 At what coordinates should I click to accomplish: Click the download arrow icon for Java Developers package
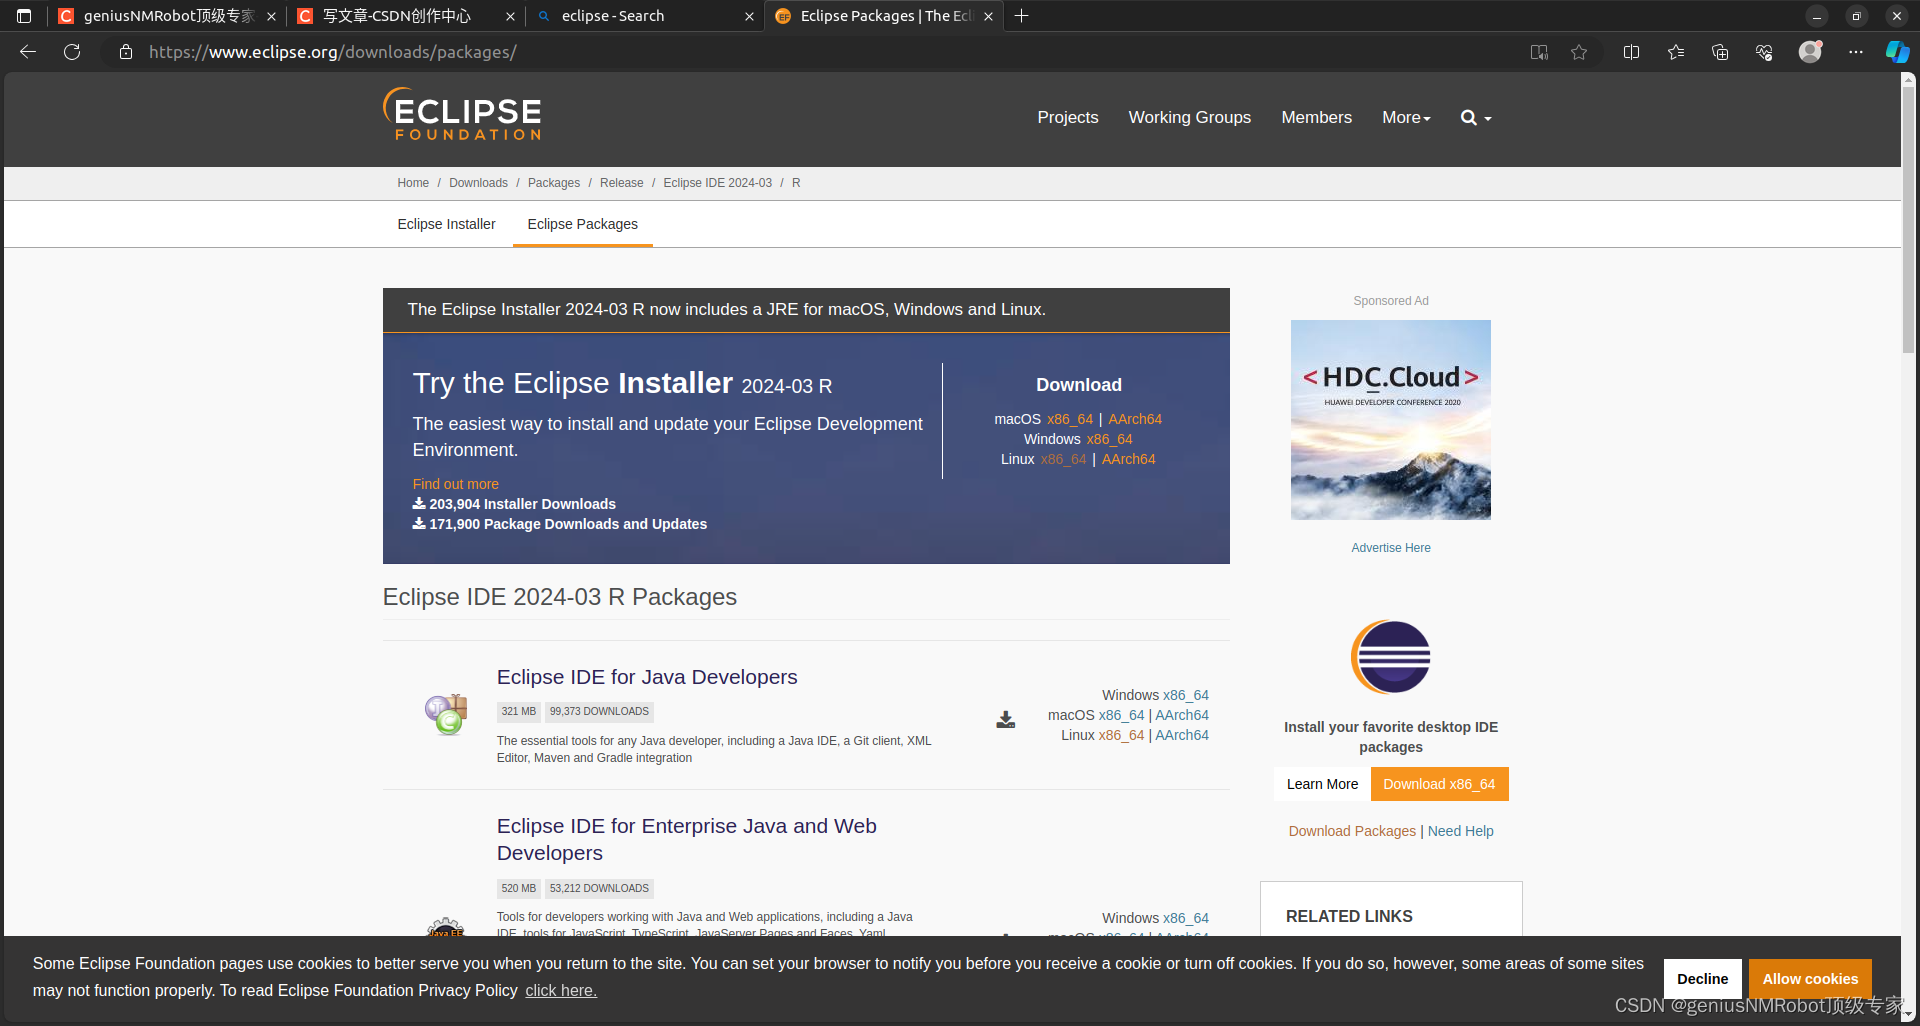pos(1005,718)
